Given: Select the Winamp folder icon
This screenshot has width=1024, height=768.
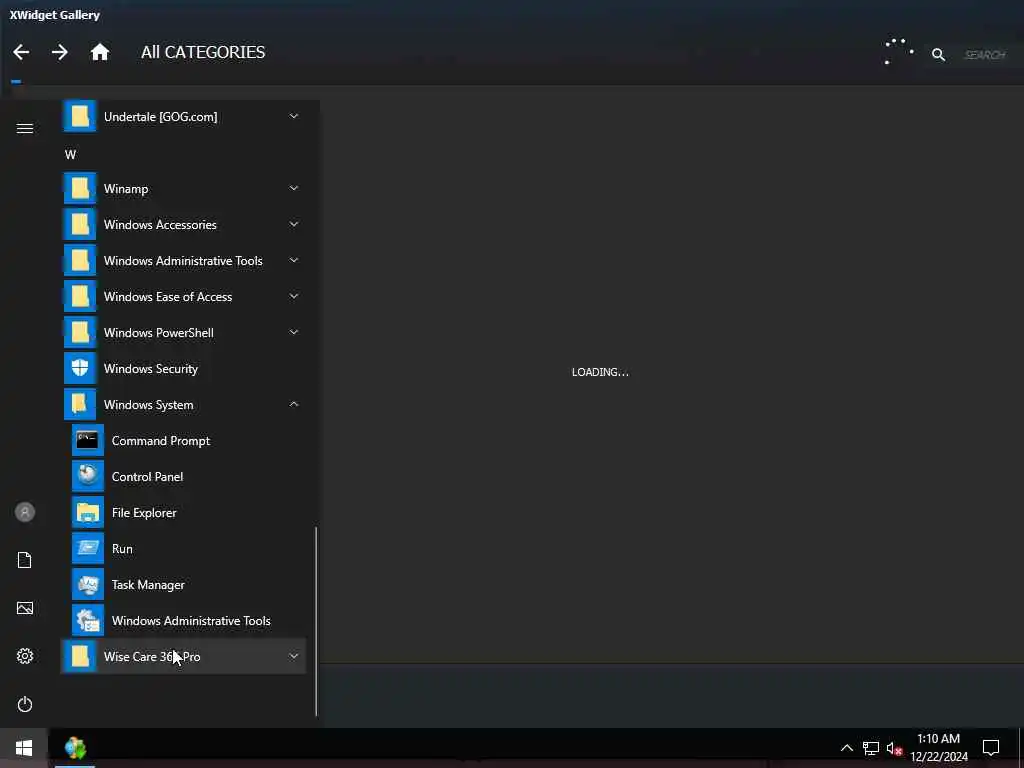Looking at the screenshot, I should pos(80,188).
